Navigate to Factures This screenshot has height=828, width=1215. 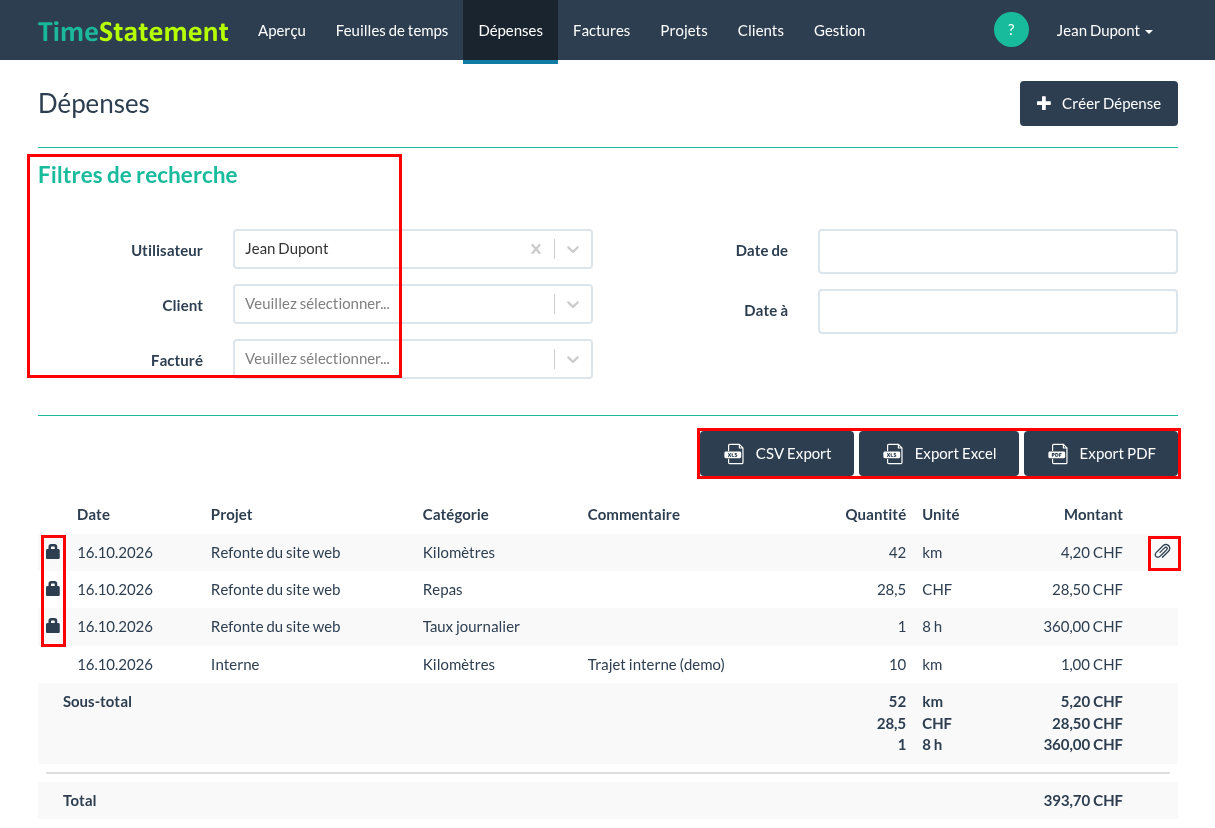[602, 30]
